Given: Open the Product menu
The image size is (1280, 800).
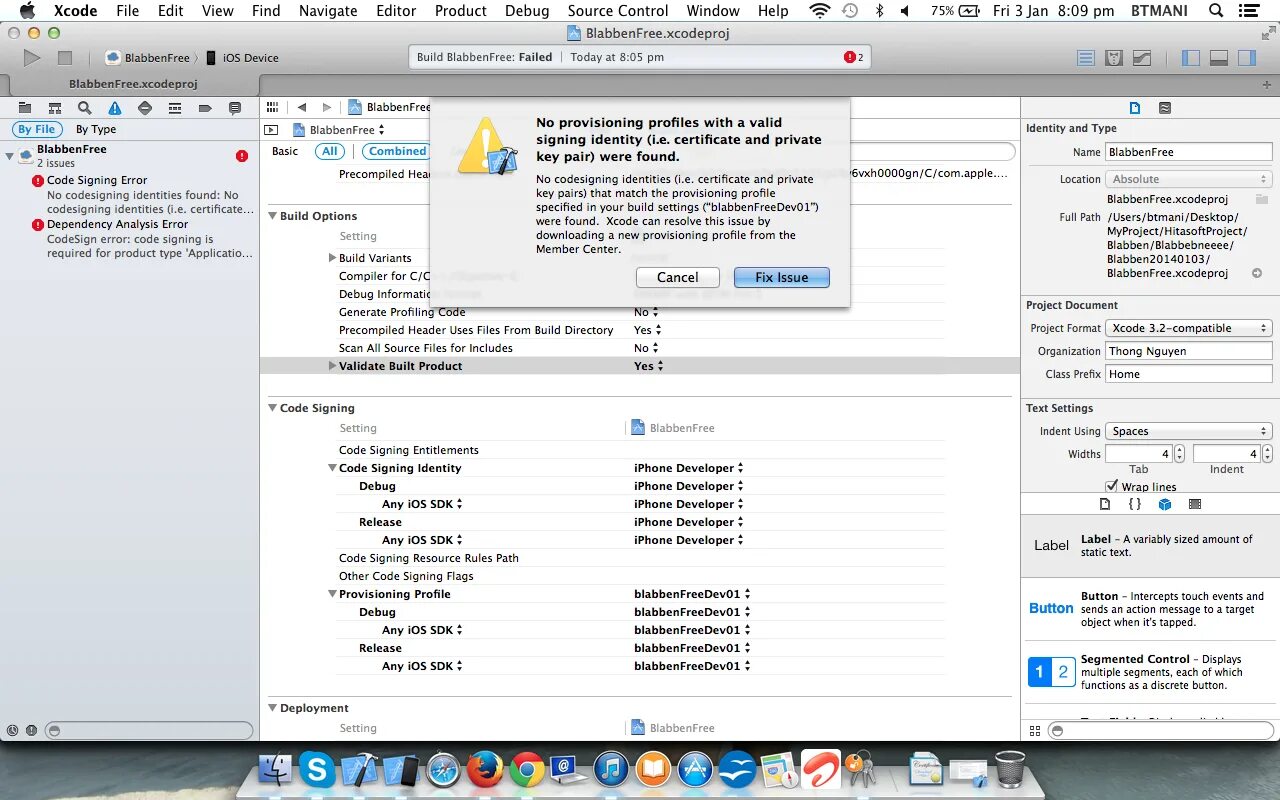Looking at the screenshot, I should (461, 11).
